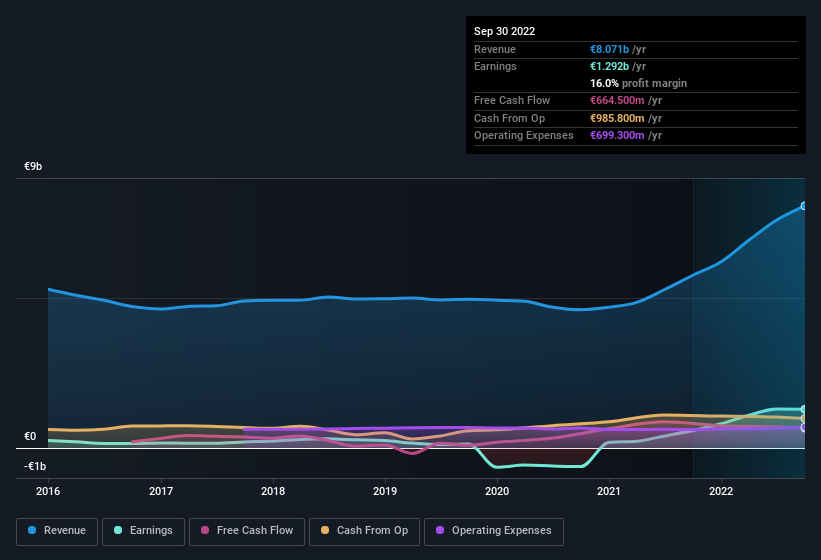Screen dimensions: 821x560
Task: Click the blue Revenue legend dot
Action: click(32, 530)
